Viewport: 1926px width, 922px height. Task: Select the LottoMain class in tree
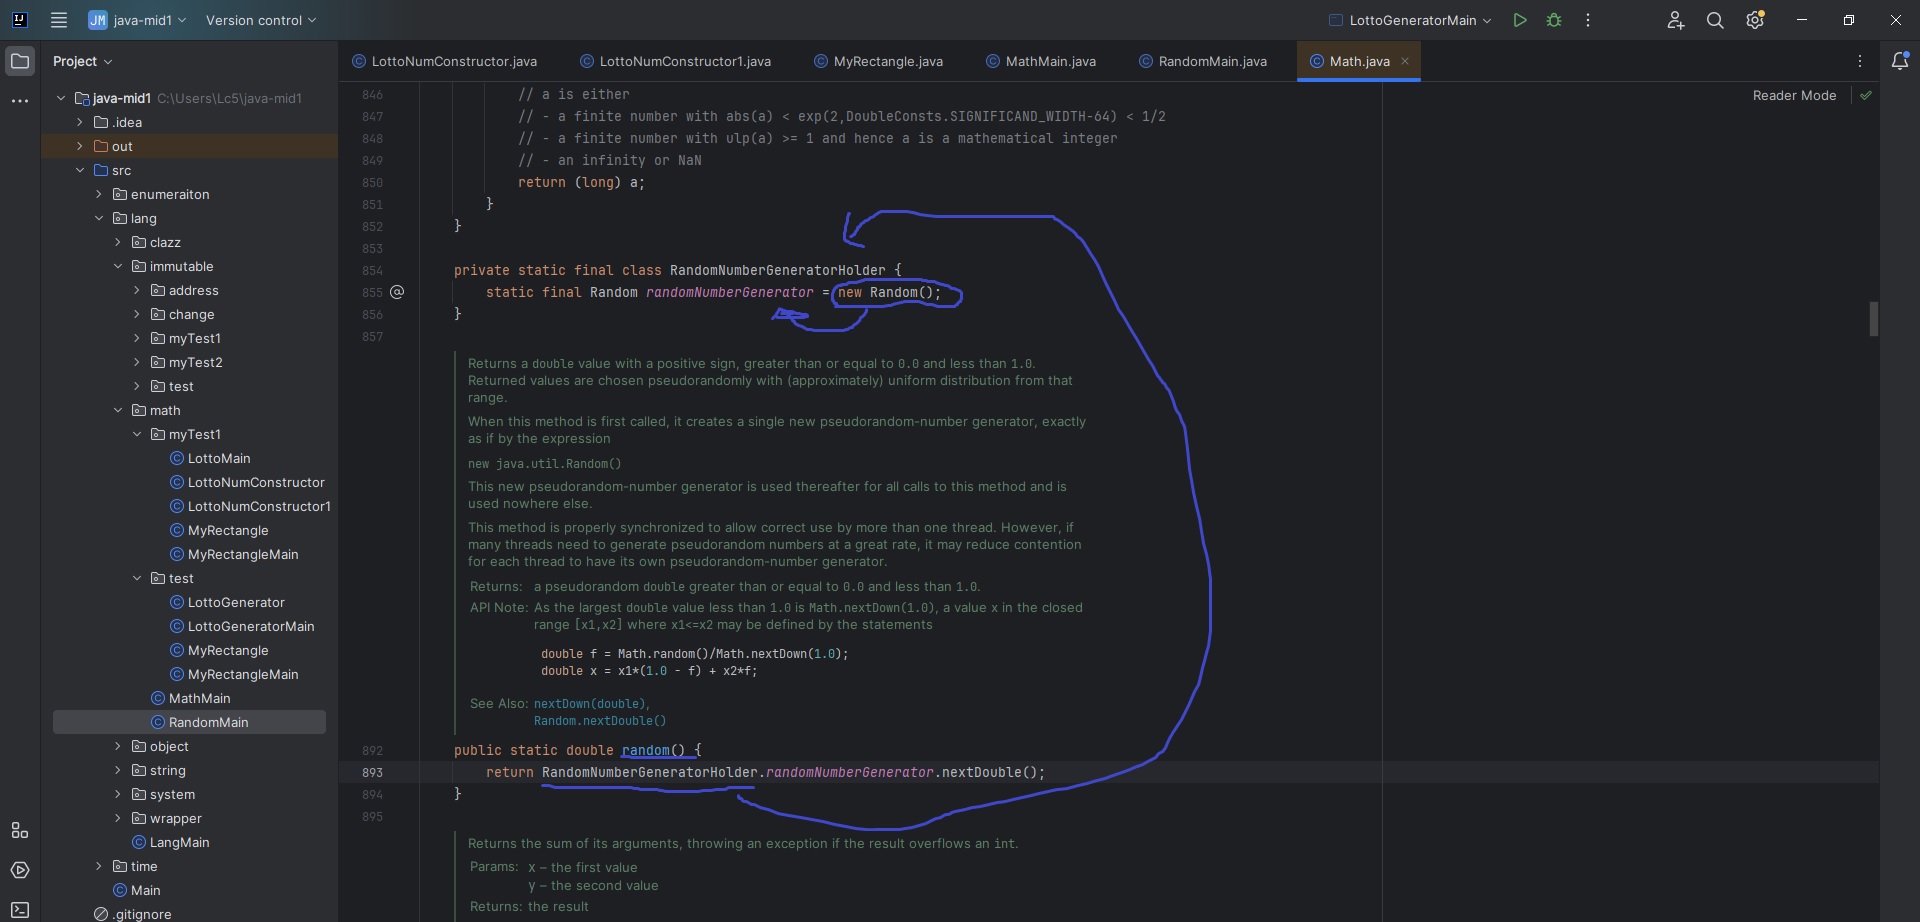[219, 458]
